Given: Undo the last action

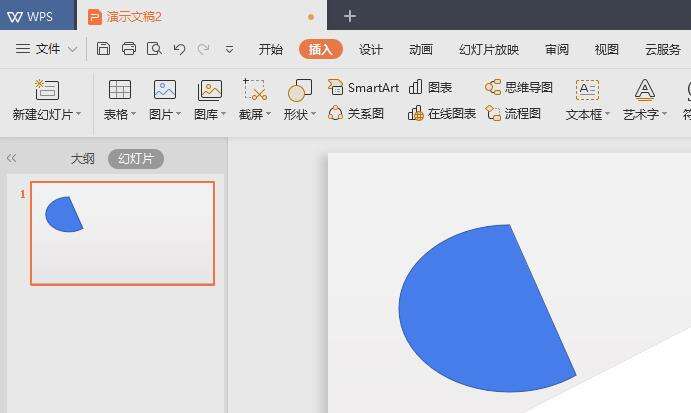Looking at the screenshot, I should (179, 49).
